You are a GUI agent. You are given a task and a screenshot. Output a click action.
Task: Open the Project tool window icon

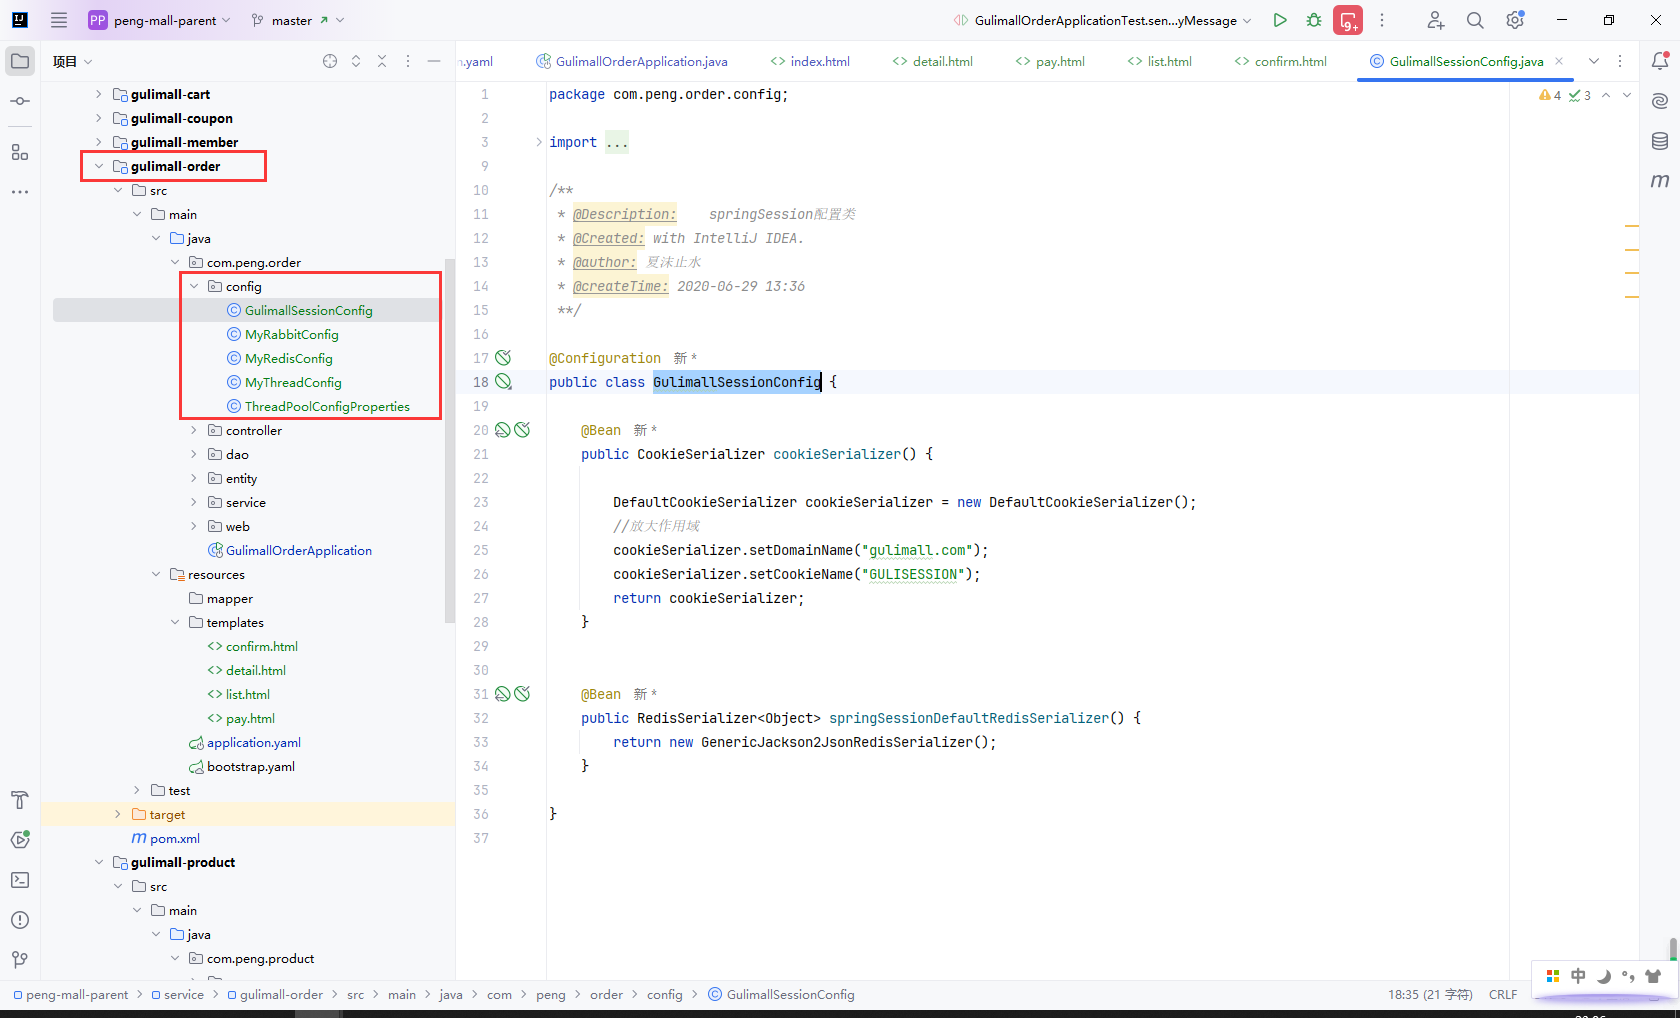20,61
